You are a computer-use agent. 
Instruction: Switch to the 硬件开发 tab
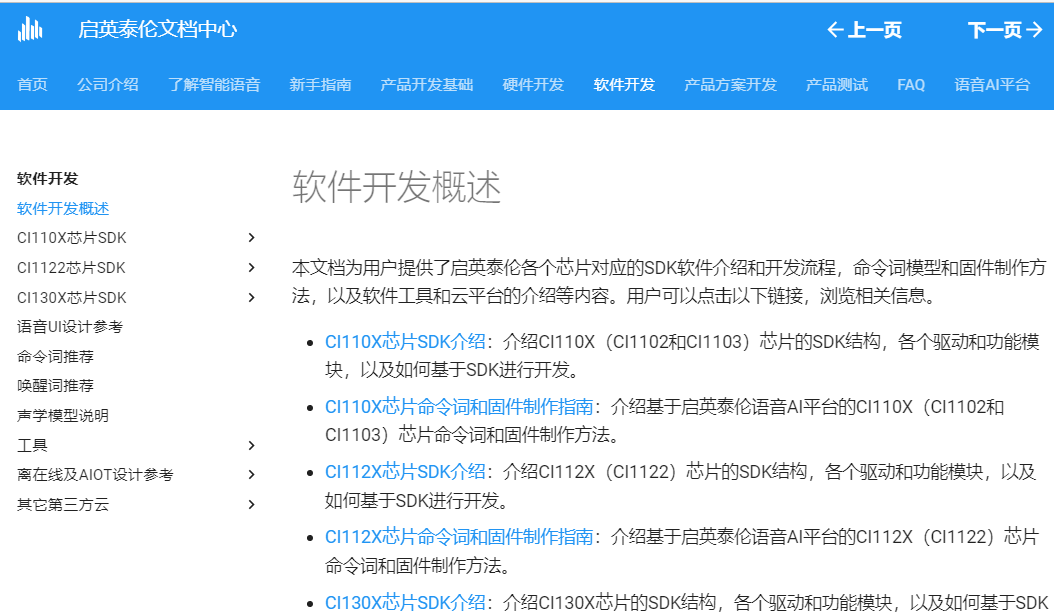pos(533,85)
